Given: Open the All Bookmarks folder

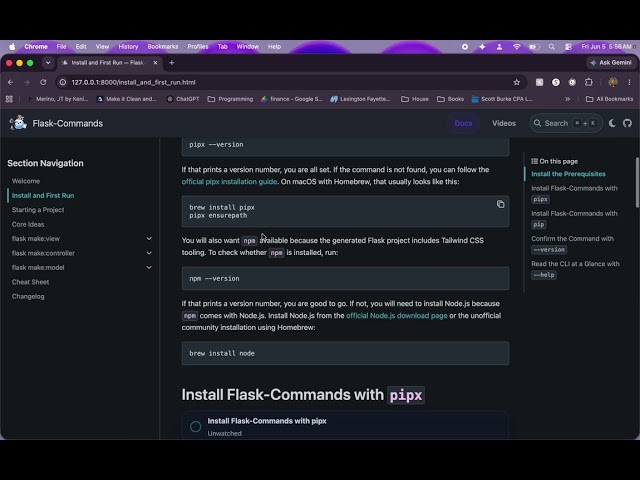Looking at the screenshot, I should (609, 99).
